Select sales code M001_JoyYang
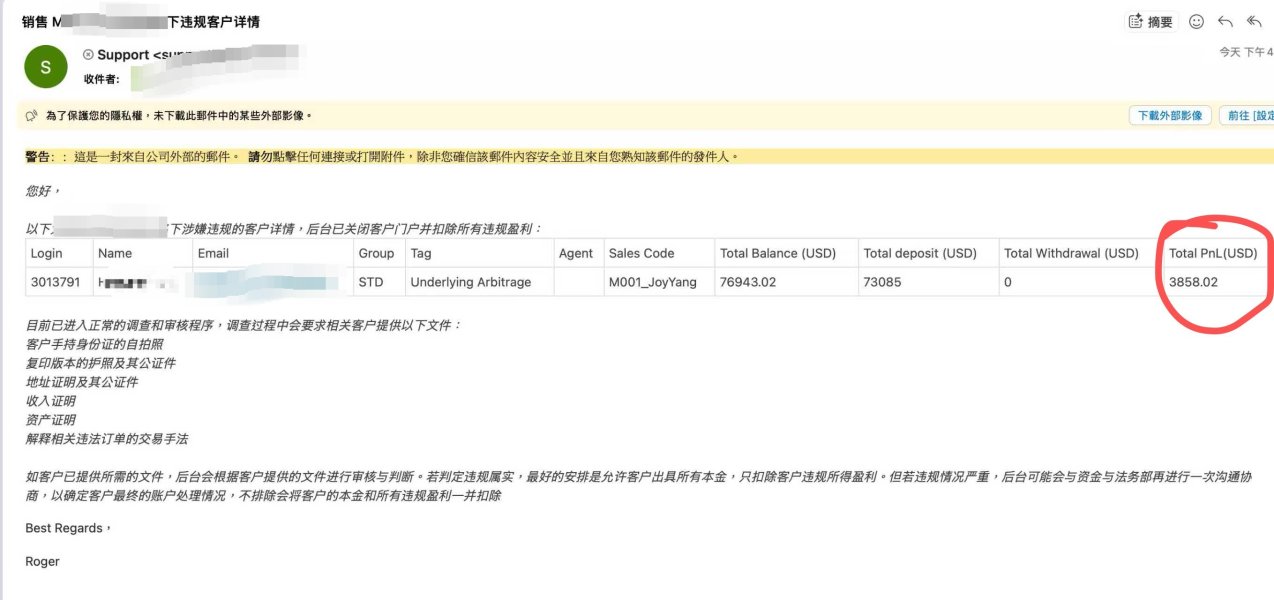Image resolution: width=1274 pixels, height=600 pixels. 653,282
